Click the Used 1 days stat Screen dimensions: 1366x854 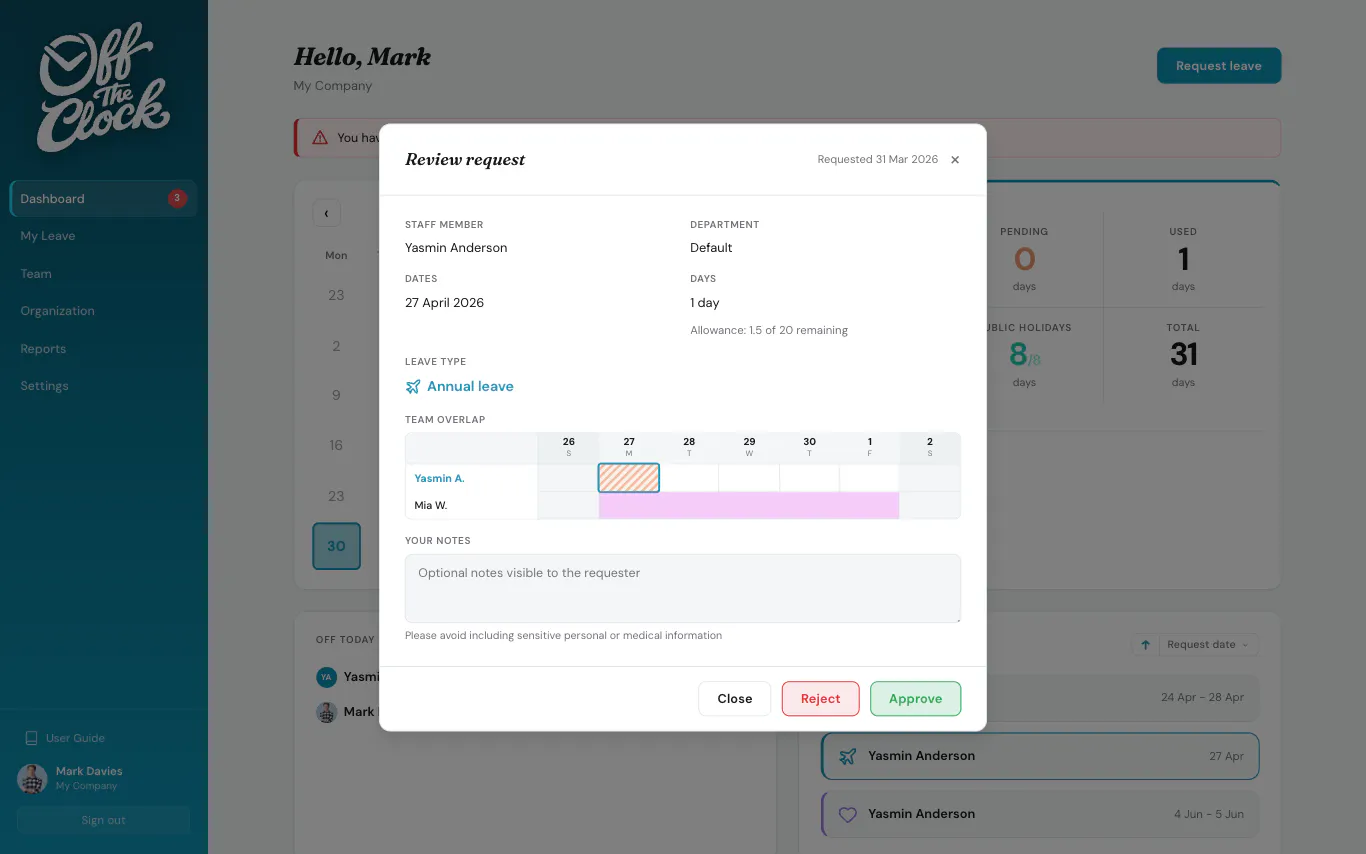1183,259
